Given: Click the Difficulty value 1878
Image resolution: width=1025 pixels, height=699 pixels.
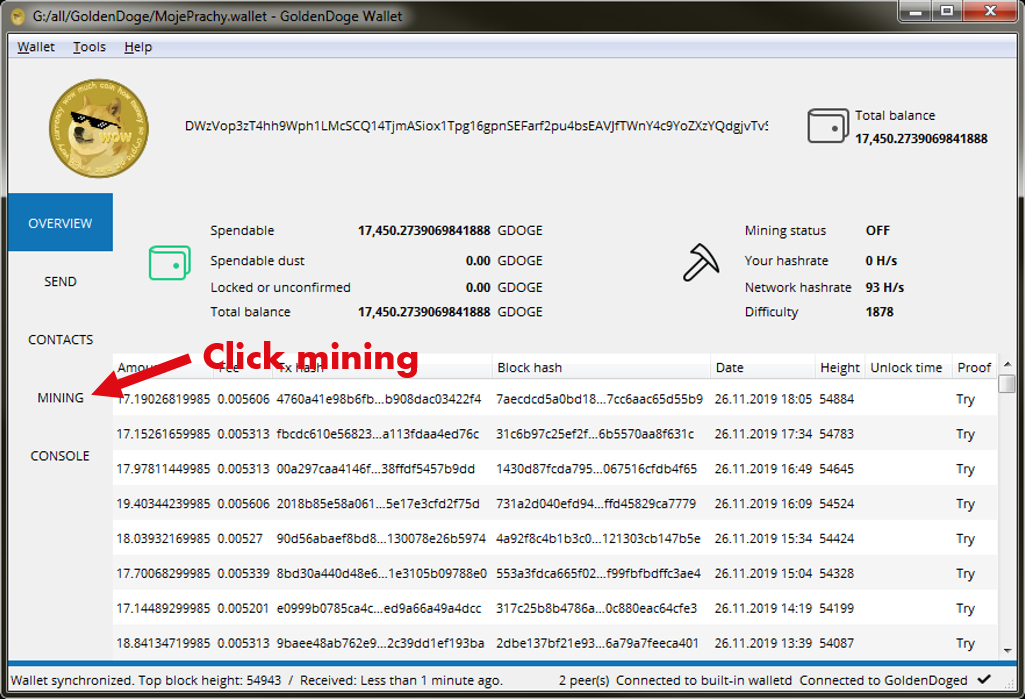Looking at the screenshot, I should coord(879,312).
